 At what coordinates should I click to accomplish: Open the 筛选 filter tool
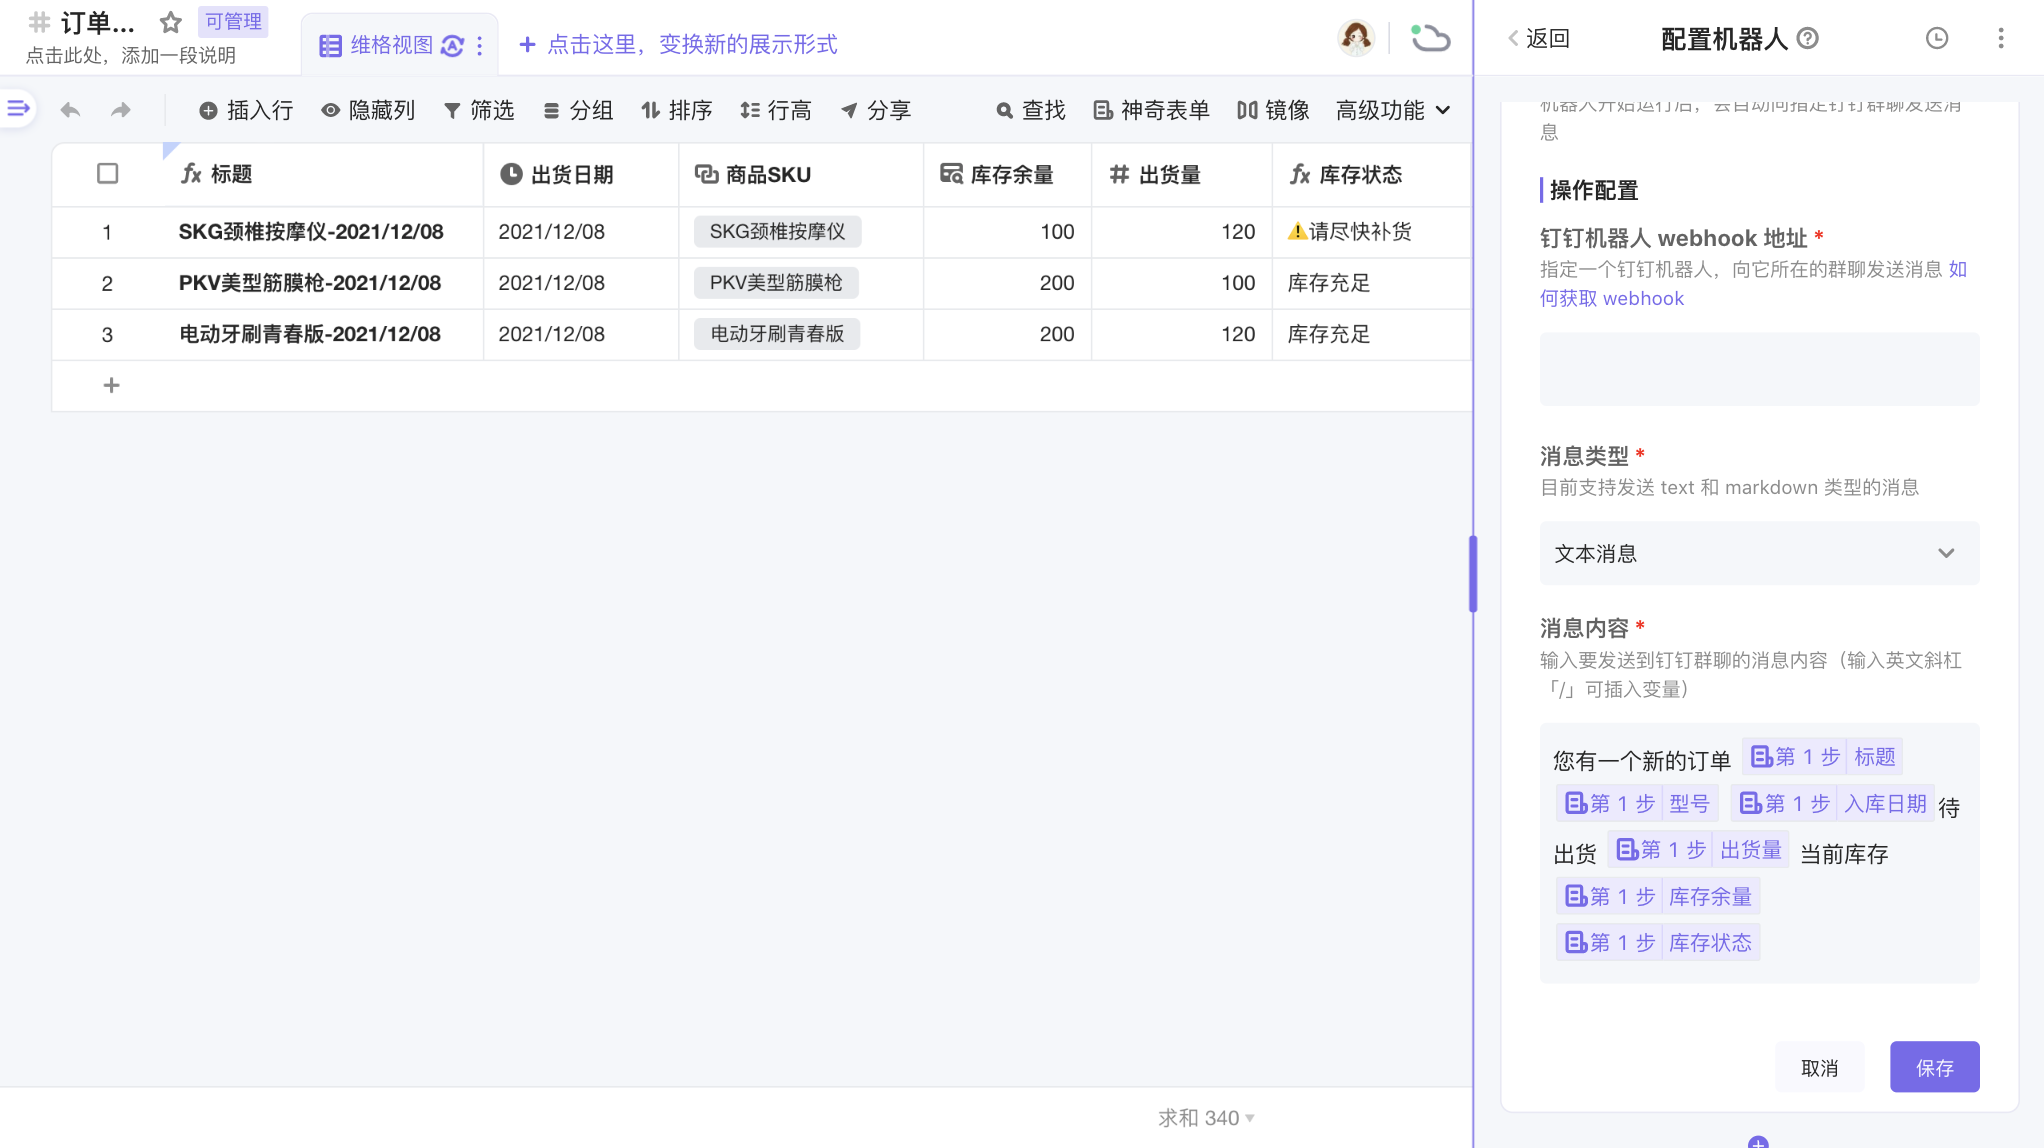(479, 110)
